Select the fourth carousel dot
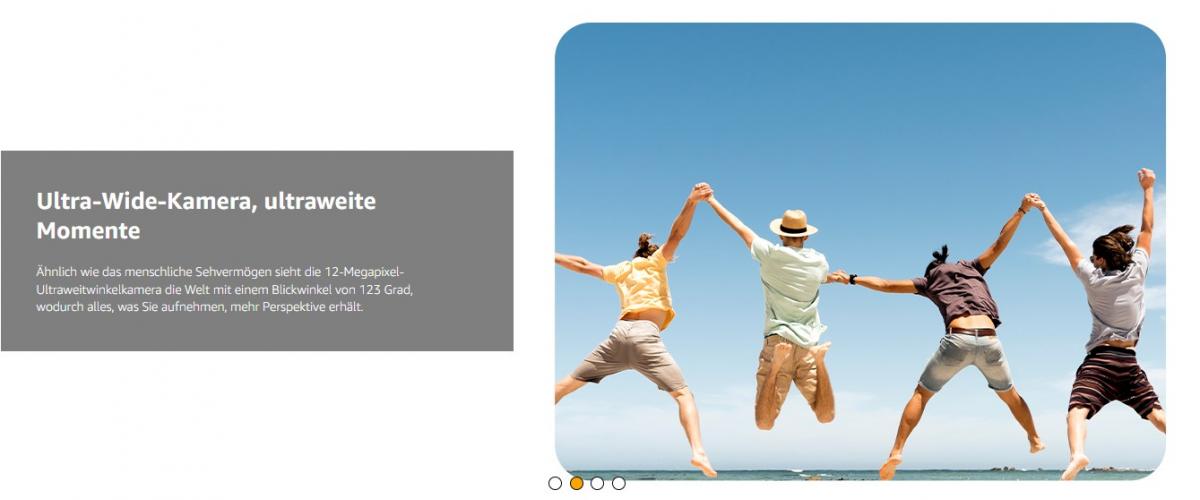The height and width of the screenshot is (500, 1200). [619, 483]
